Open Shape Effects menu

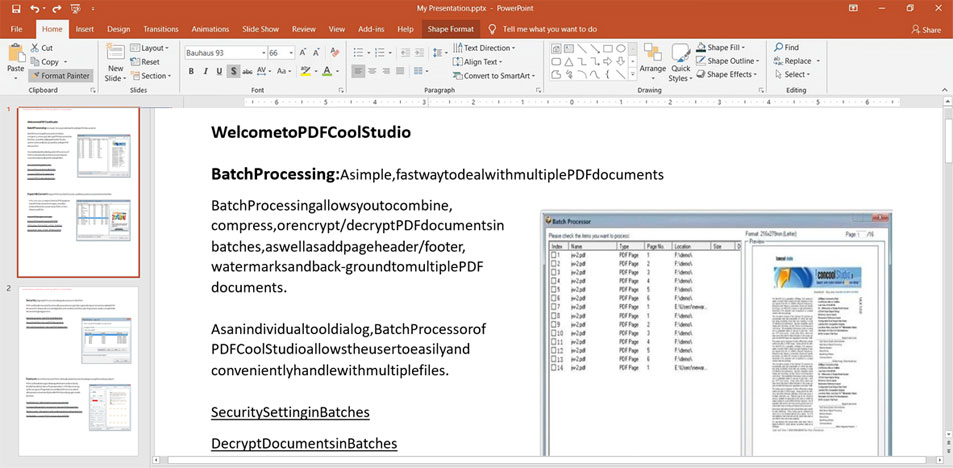pos(727,74)
